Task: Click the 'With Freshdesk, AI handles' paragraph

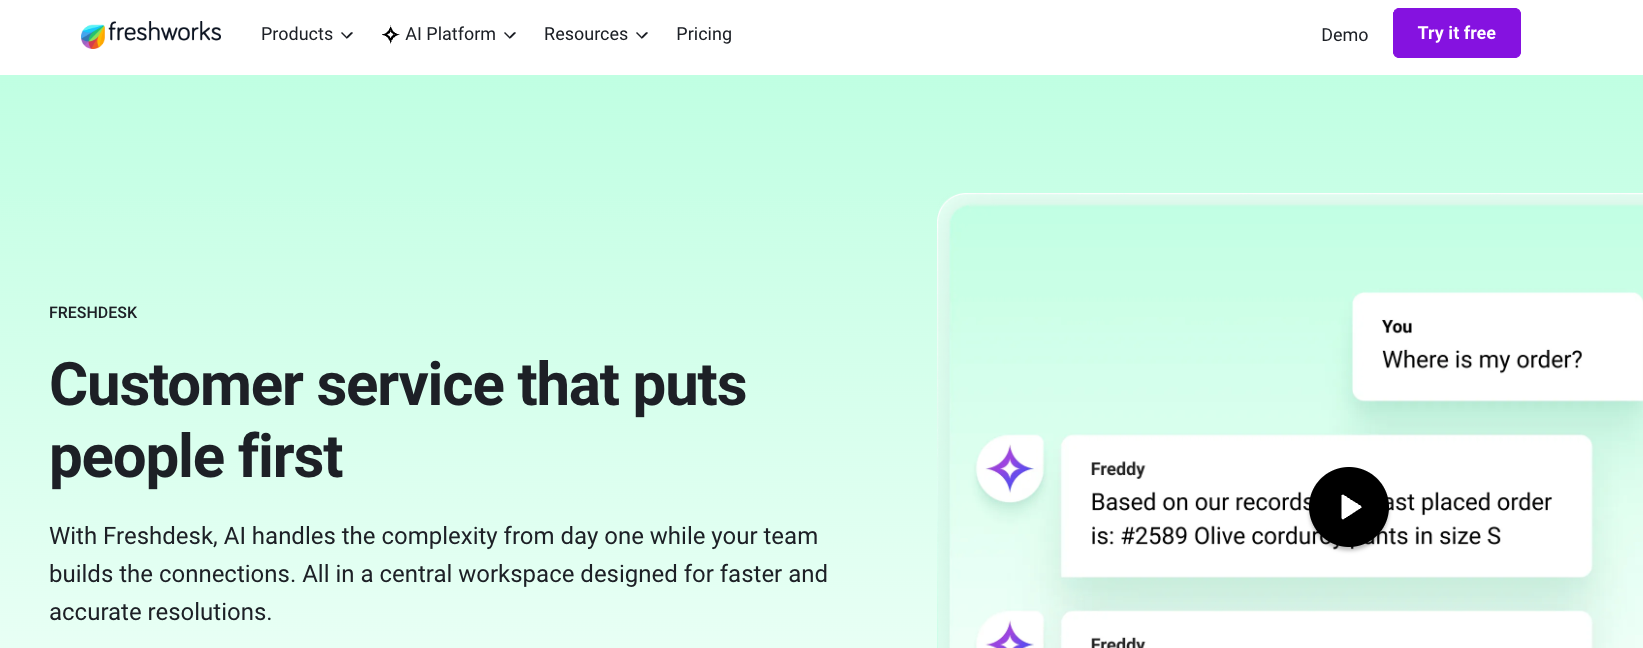Action: [438, 574]
